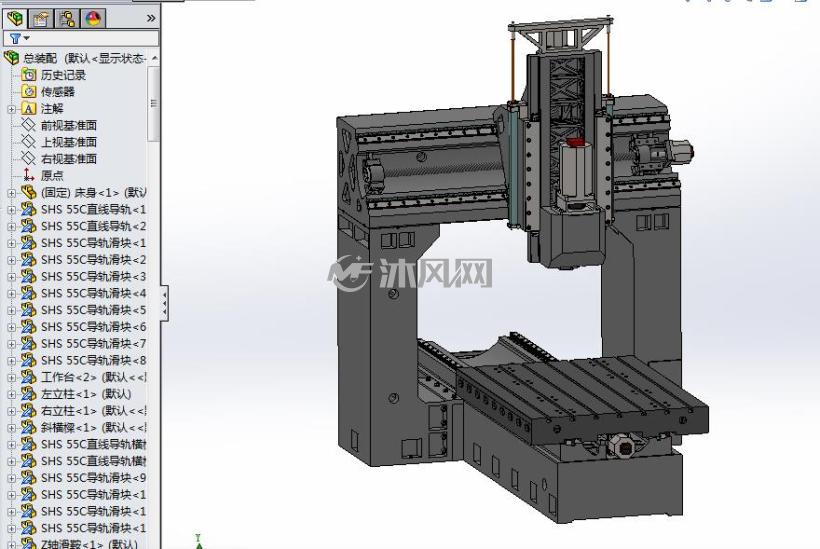Screen dimensions: 820x549
Task: Select the SHS 55C导轨滑块<5 label
Action: [94, 310]
